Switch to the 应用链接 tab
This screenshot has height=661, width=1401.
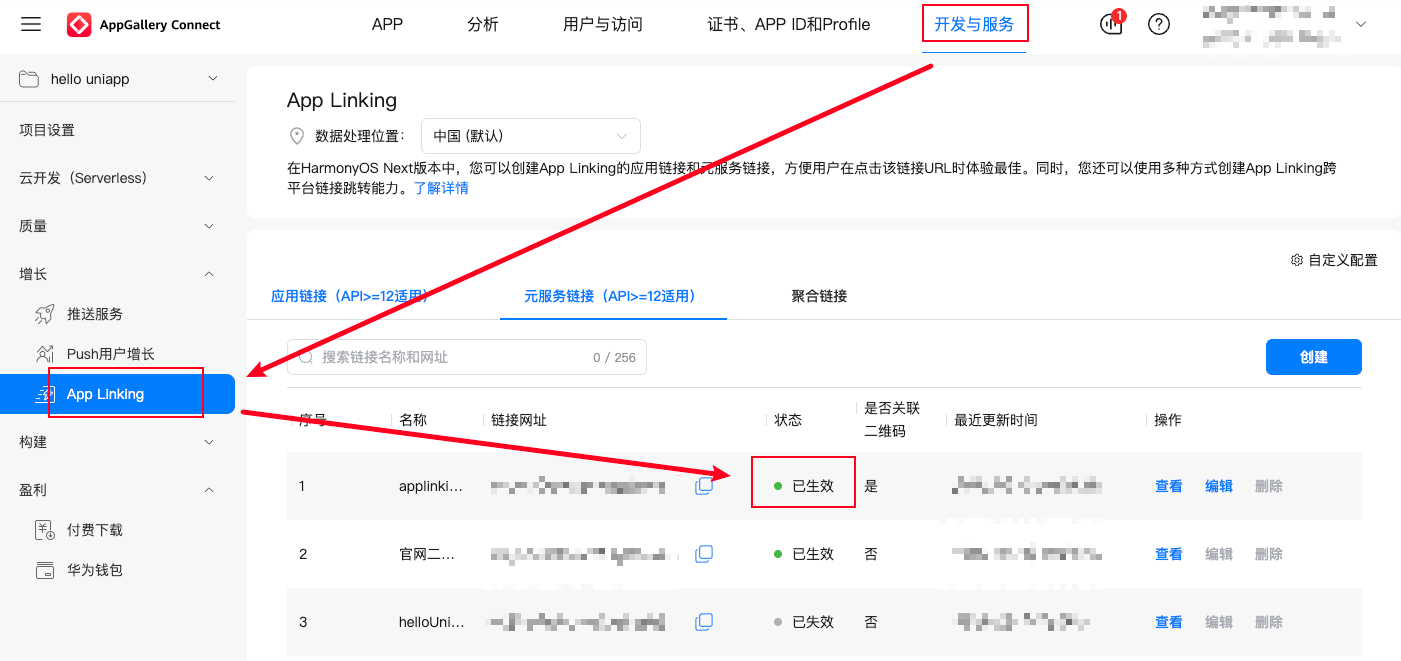tap(350, 296)
